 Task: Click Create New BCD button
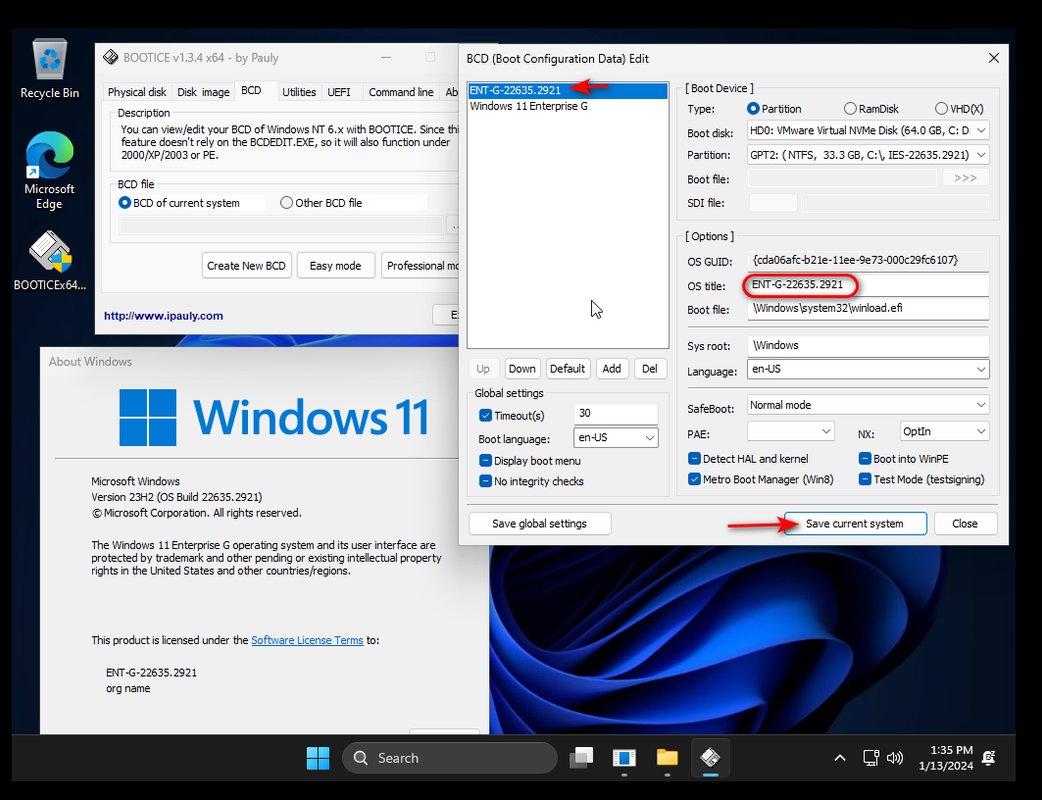(x=247, y=266)
